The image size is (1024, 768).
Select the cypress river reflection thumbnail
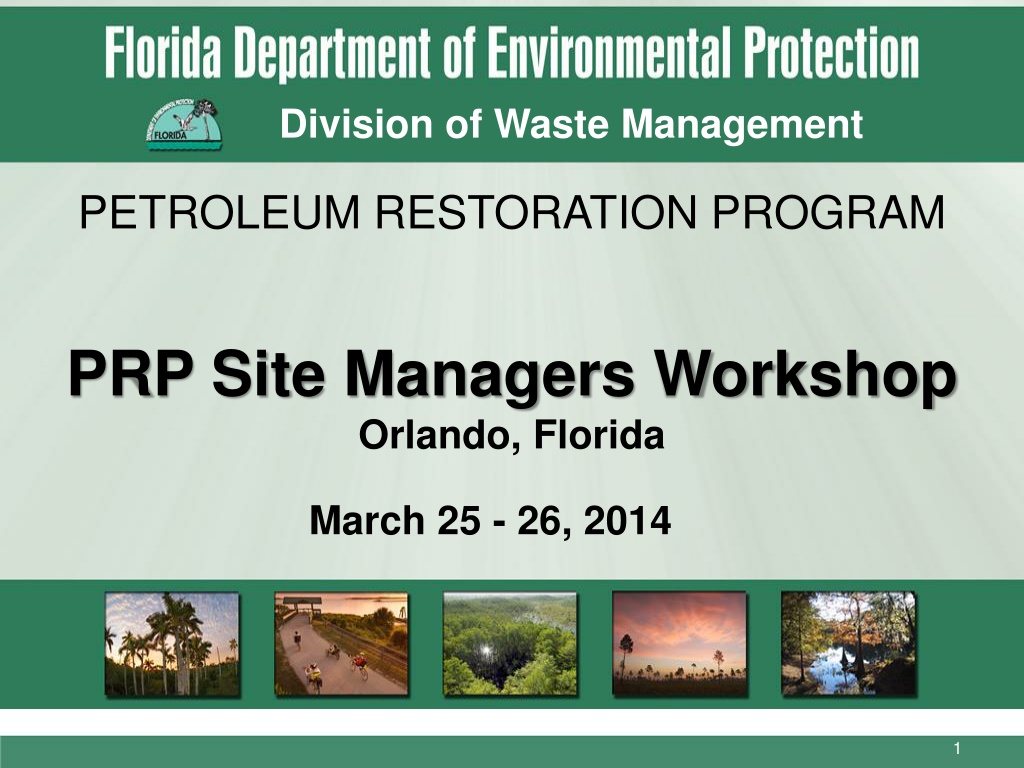(848, 644)
